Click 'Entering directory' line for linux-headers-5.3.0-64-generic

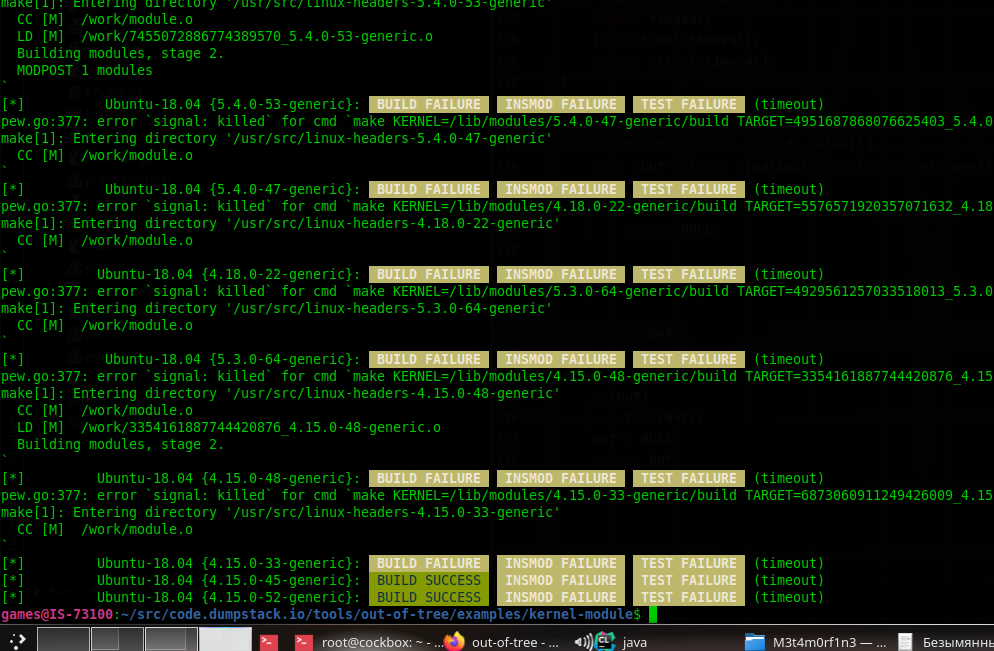pos(276,308)
